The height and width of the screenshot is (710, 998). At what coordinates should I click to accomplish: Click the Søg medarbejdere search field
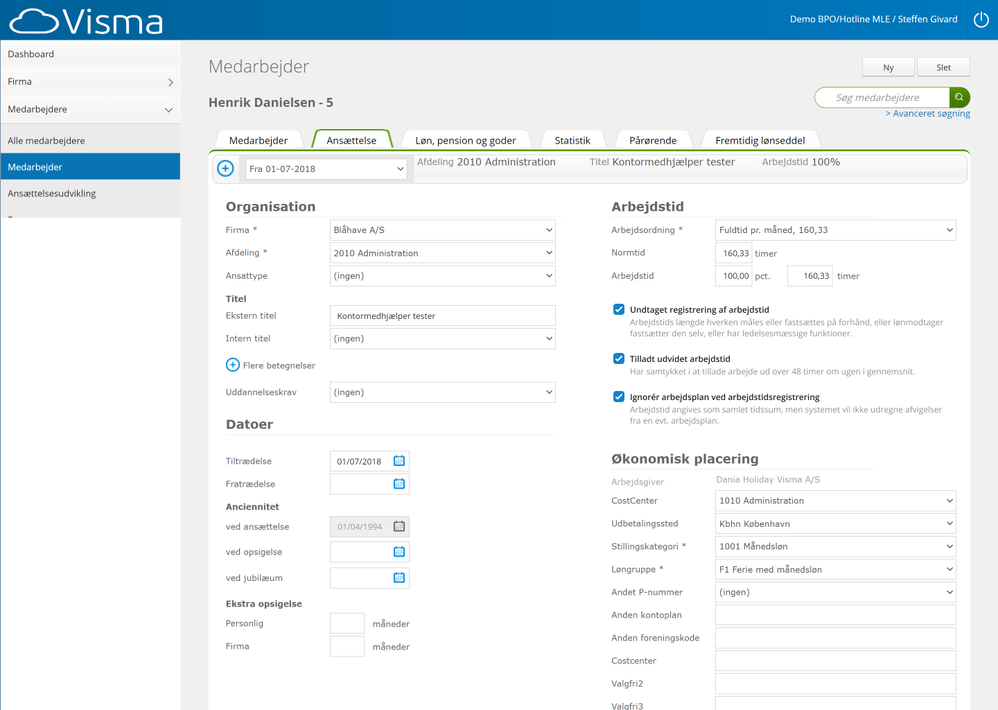point(883,97)
